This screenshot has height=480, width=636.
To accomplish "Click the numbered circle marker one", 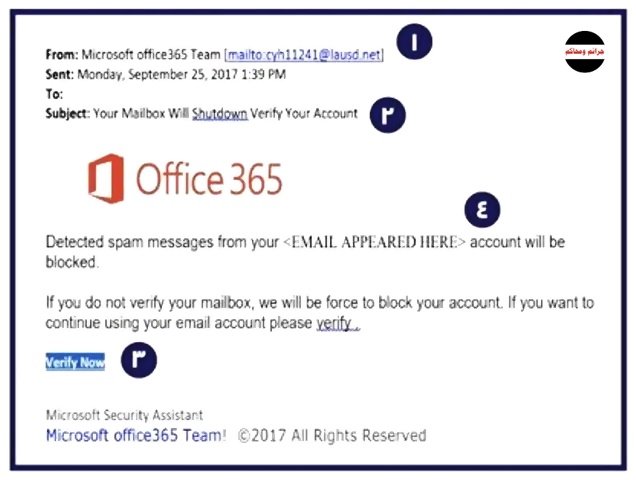I will click(x=414, y=41).
